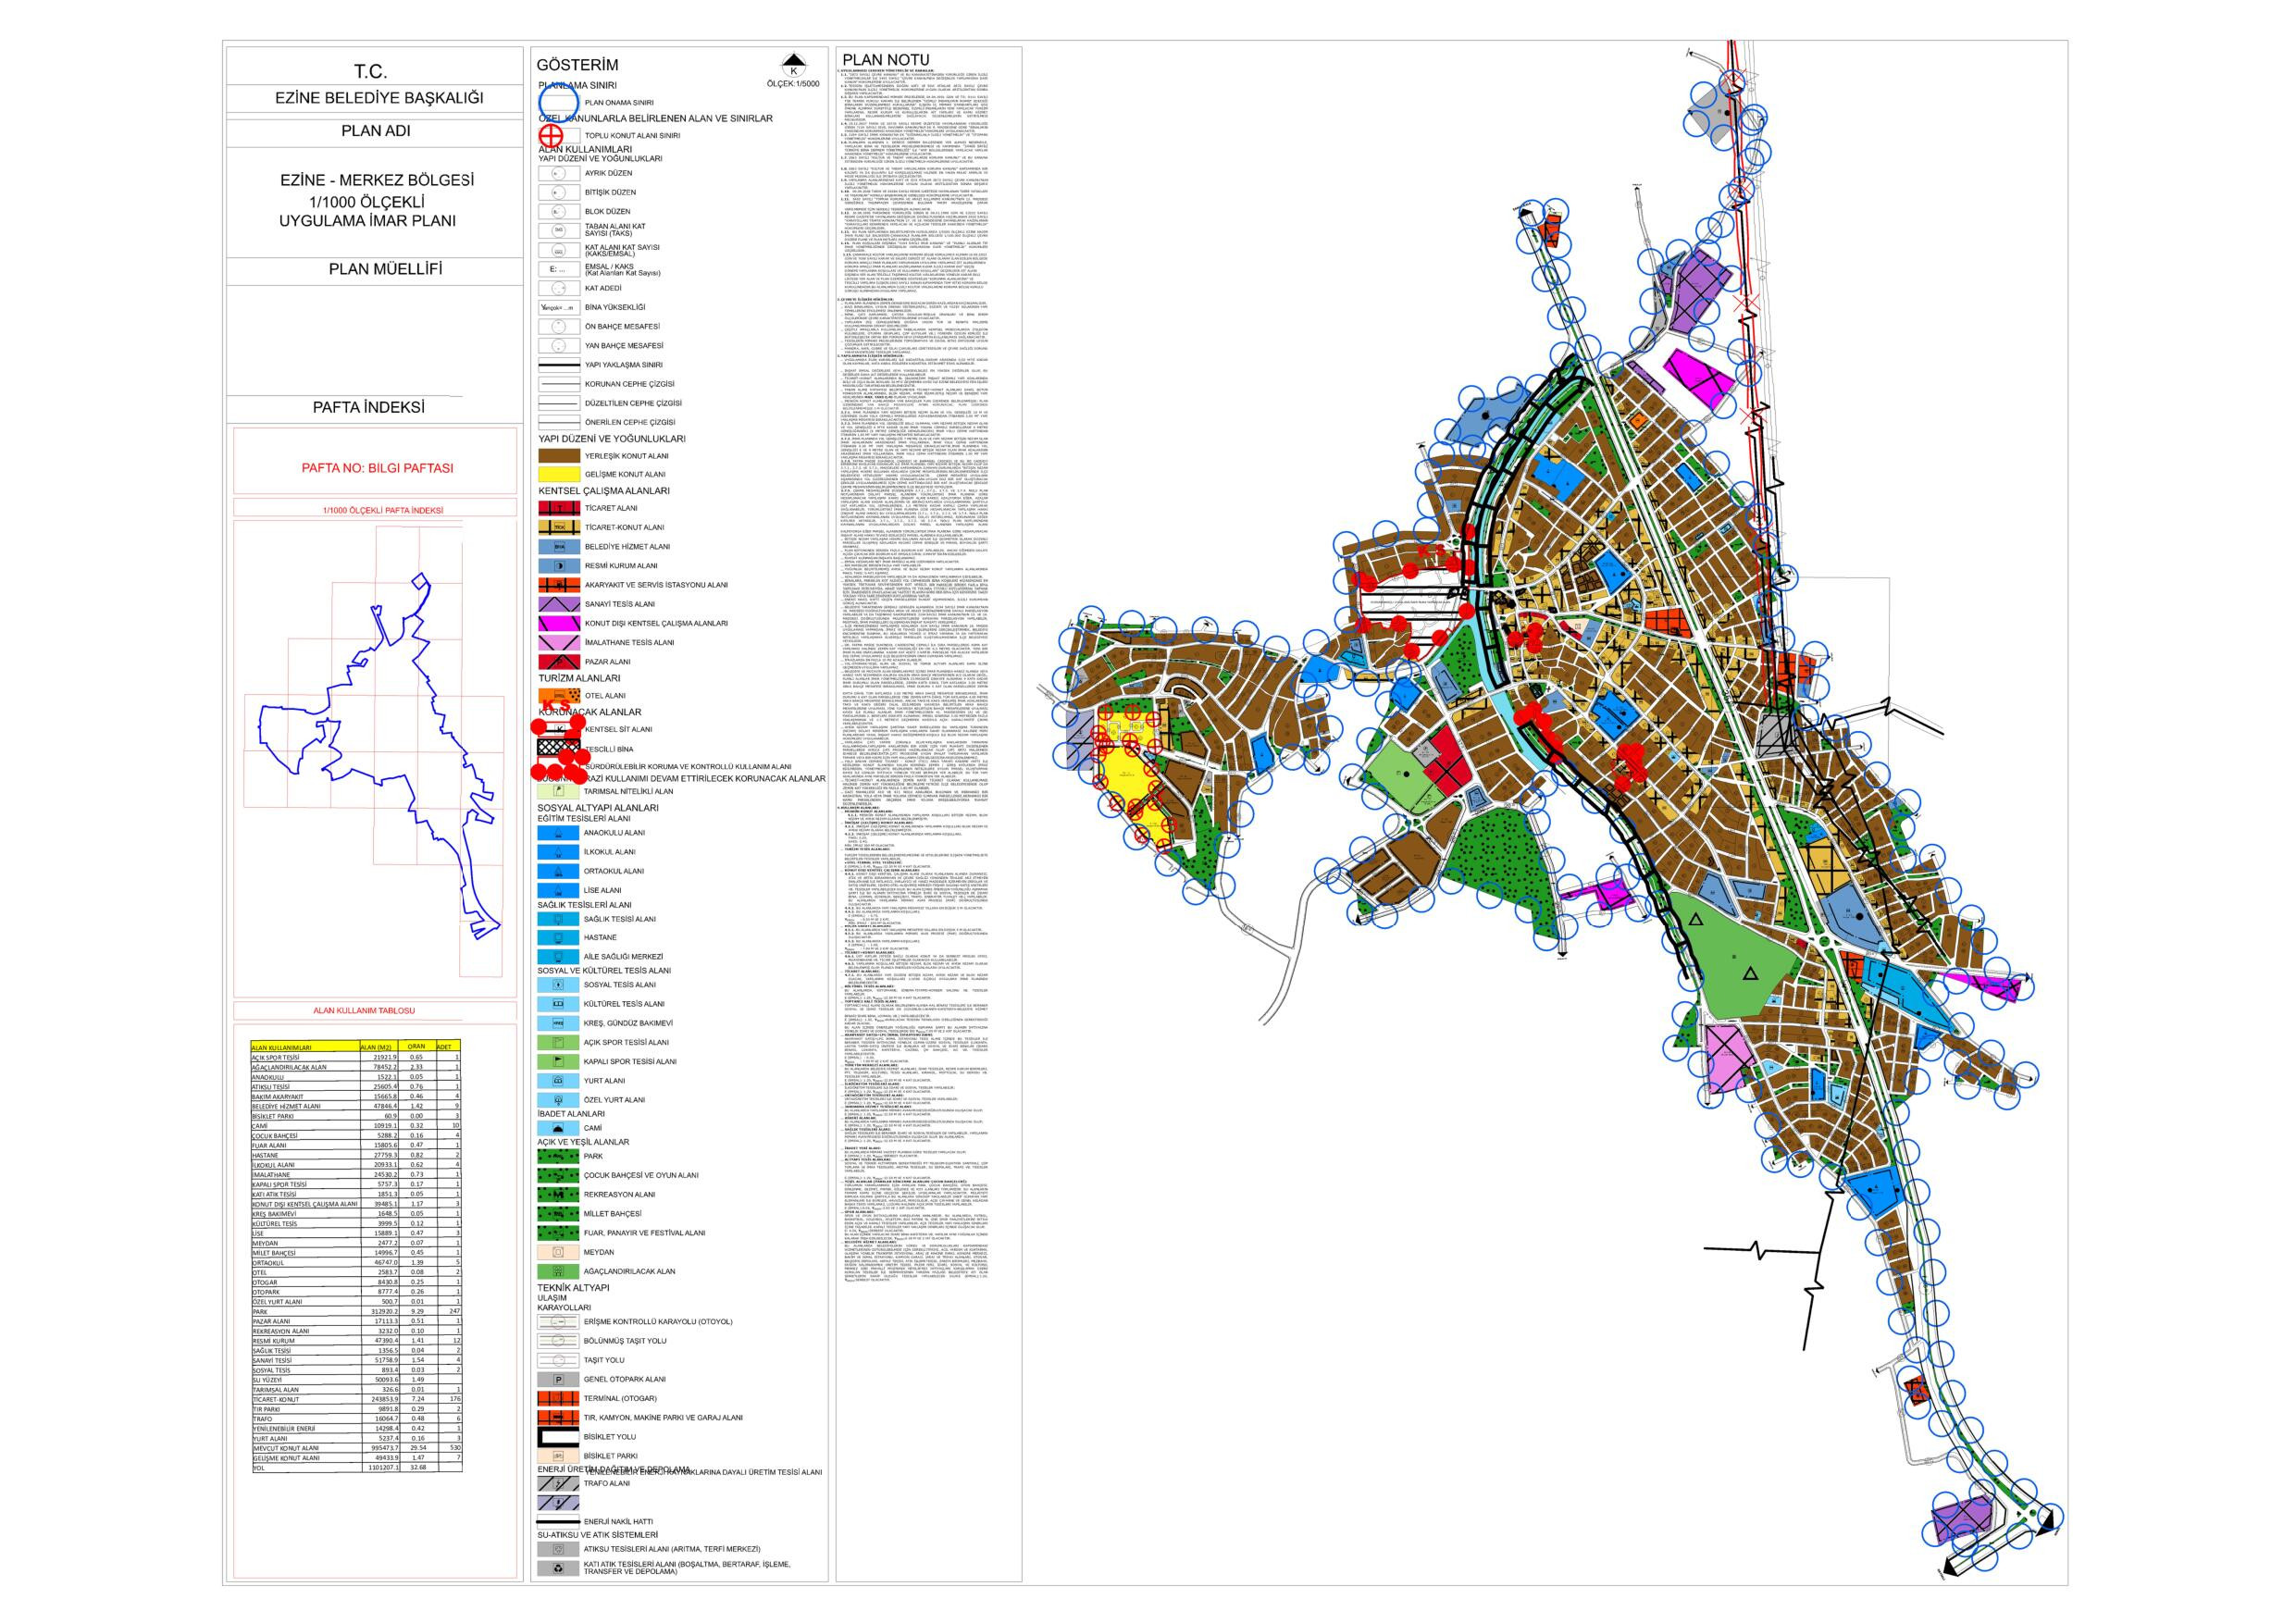Screen dimensions: 2296x1623
Task: Click the Katı Atık Tesisleri recycle icon
Action: click(x=558, y=1568)
